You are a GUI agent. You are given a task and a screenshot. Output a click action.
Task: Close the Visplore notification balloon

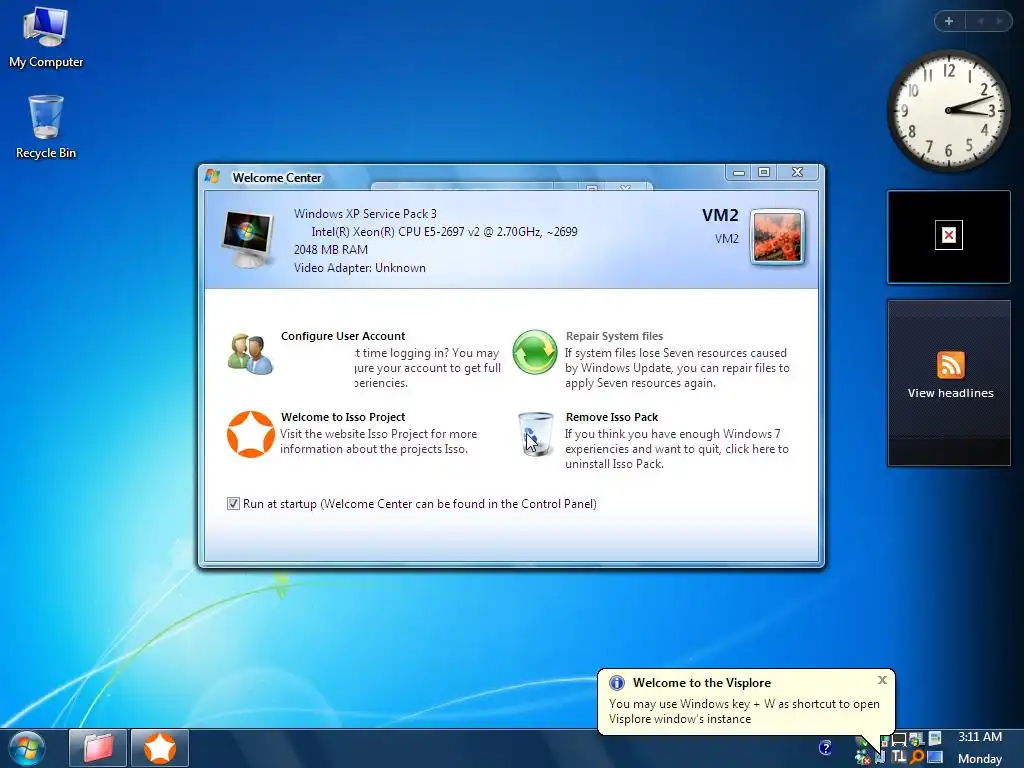pyautogui.click(x=882, y=680)
